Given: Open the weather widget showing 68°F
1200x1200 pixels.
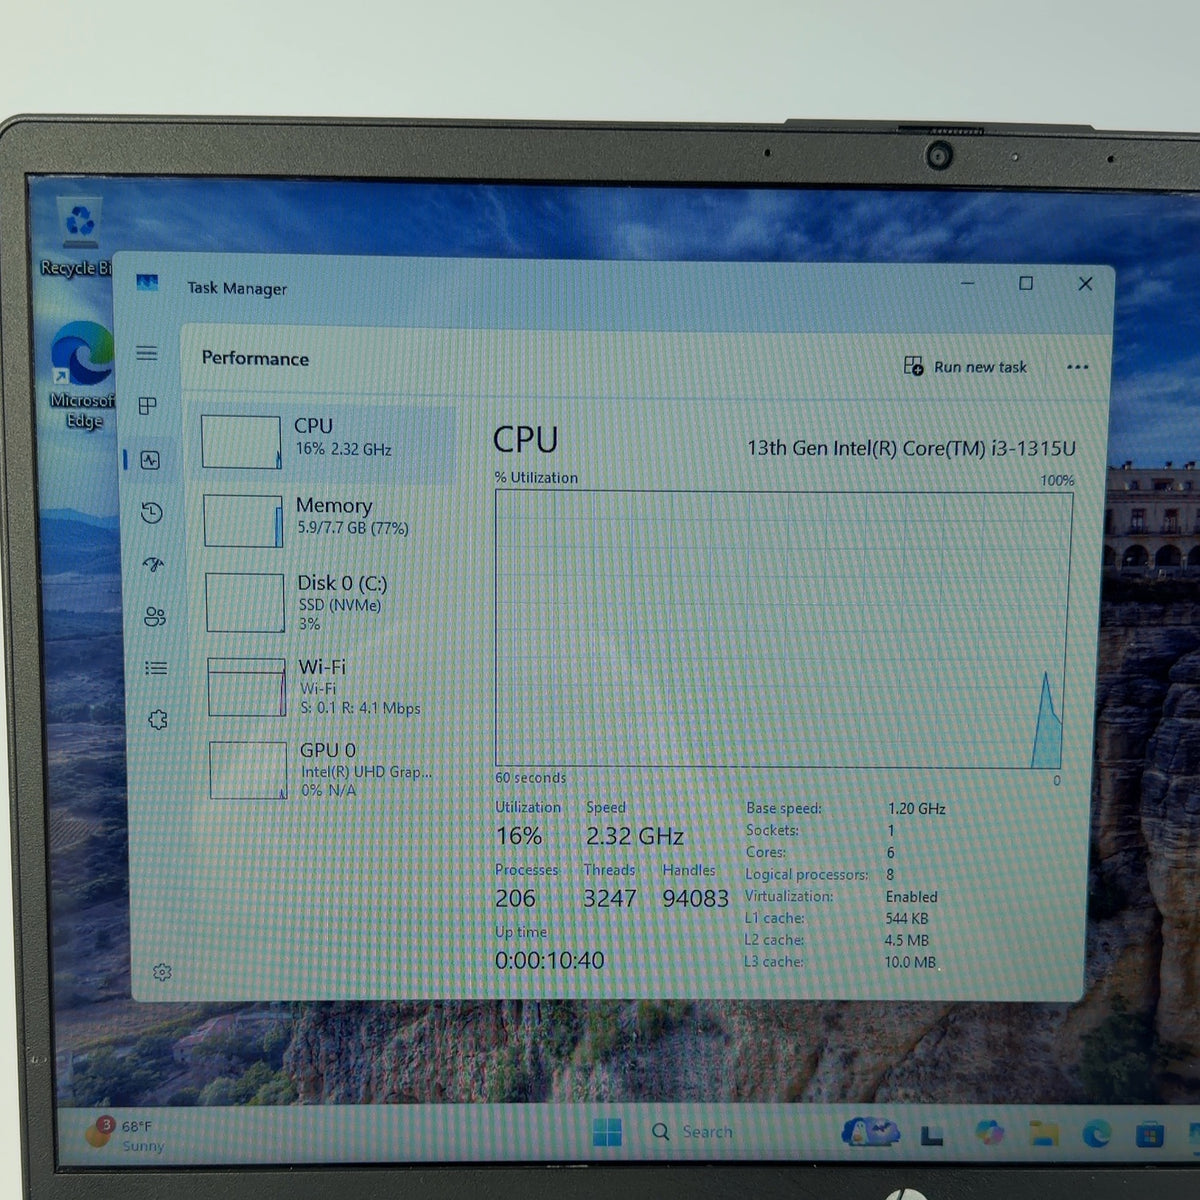Looking at the screenshot, I should 125,1135.
